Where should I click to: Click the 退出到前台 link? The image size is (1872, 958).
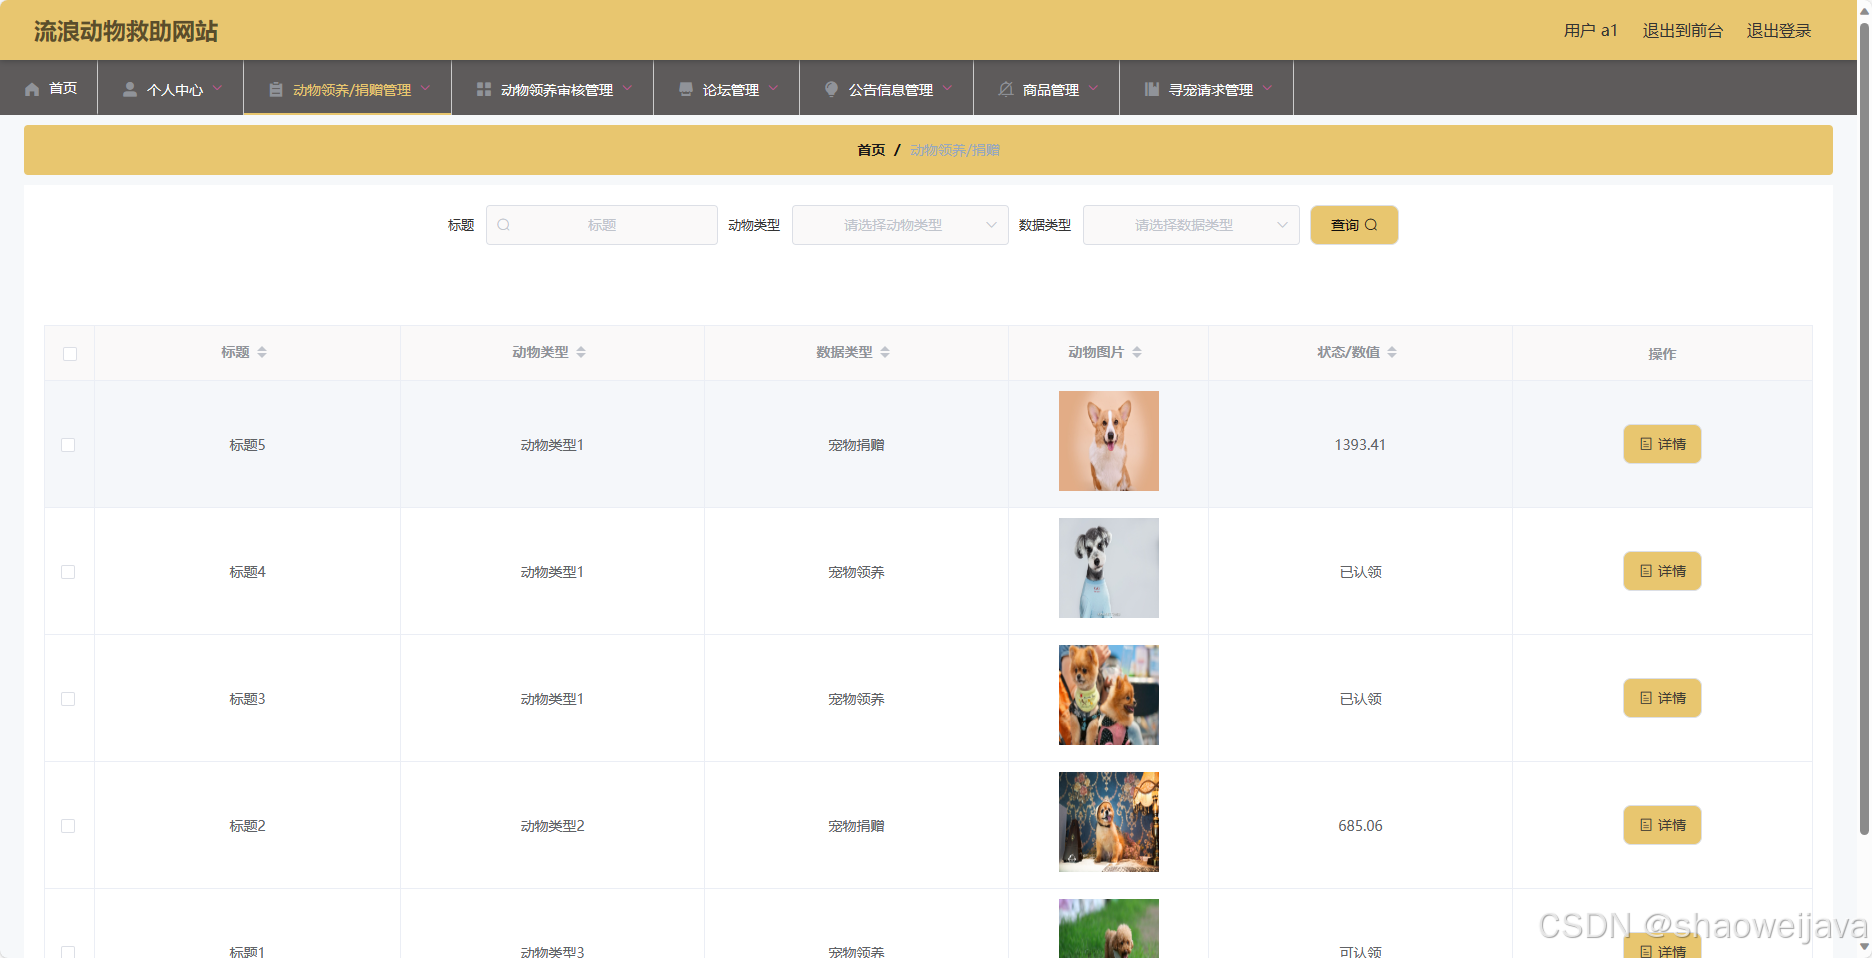click(x=1682, y=31)
